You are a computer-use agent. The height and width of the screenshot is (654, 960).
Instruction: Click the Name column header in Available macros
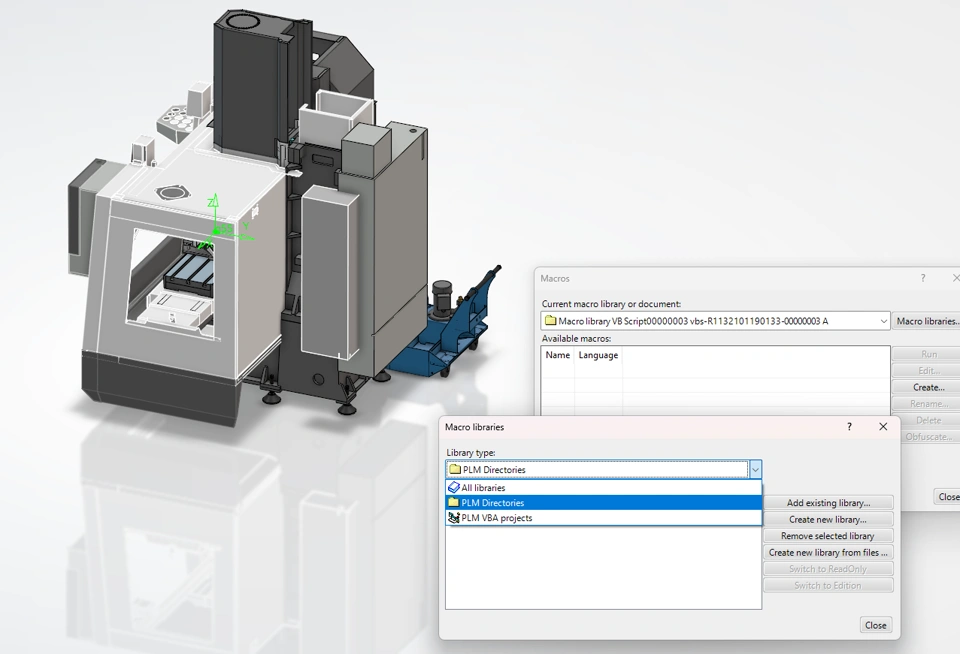click(558, 355)
